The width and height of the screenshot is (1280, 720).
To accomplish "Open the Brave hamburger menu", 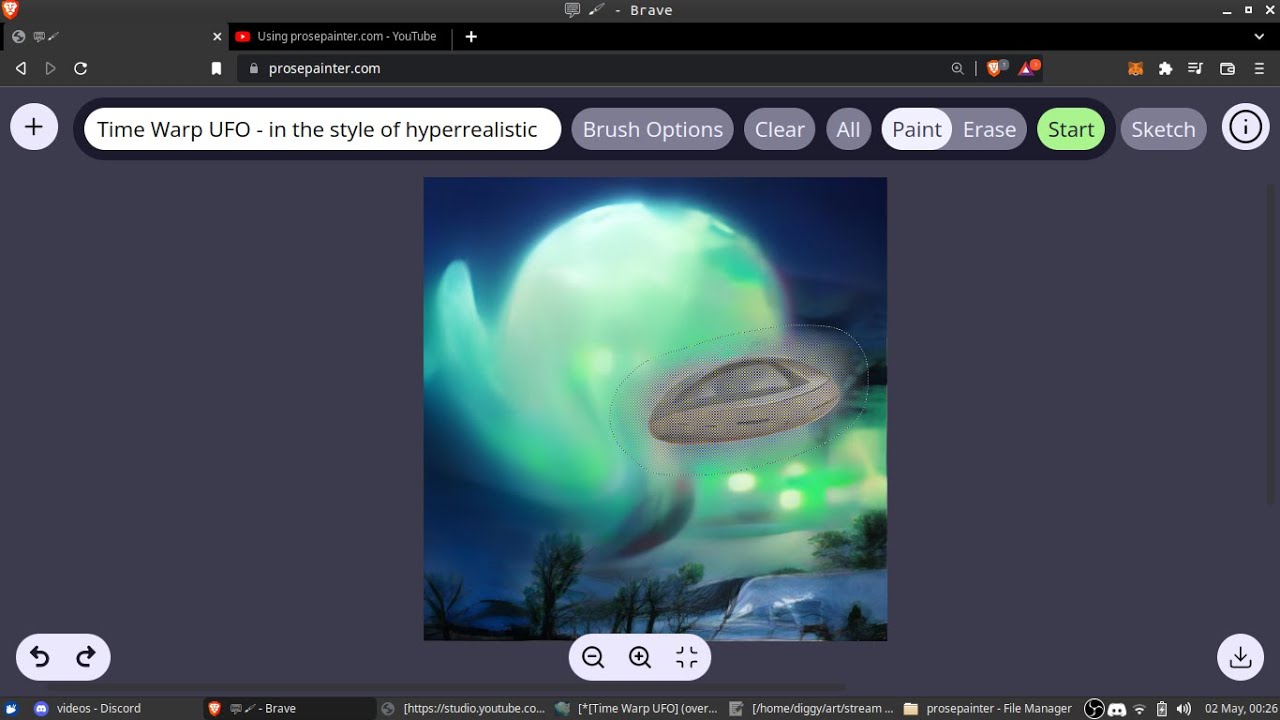I will point(1260,68).
